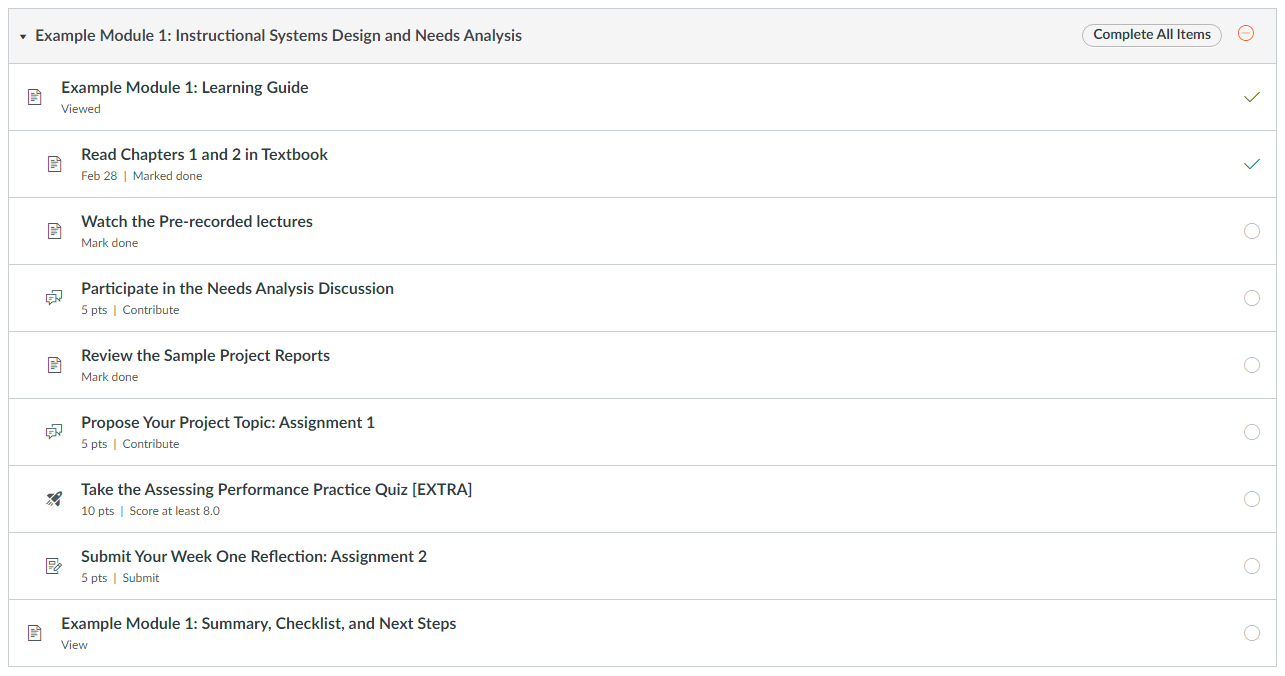Click the page icon beside Summary, Checklist, and Next Steps
The image size is (1285, 676).
coord(35,632)
